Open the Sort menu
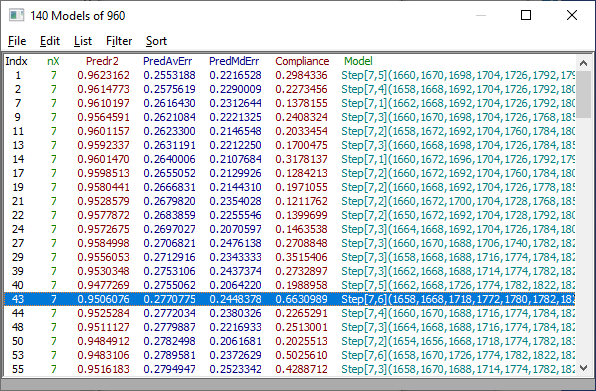596x391 pixels. (156, 41)
